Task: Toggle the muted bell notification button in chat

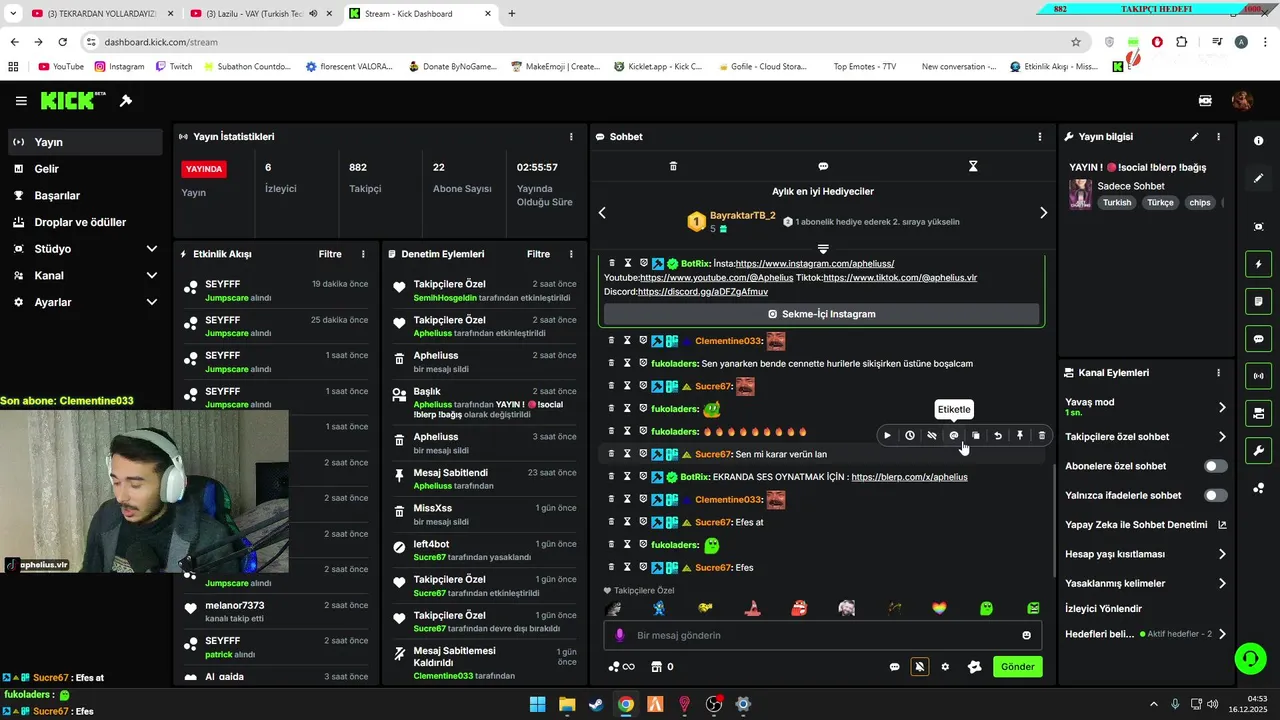Action: (x=919, y=667)
